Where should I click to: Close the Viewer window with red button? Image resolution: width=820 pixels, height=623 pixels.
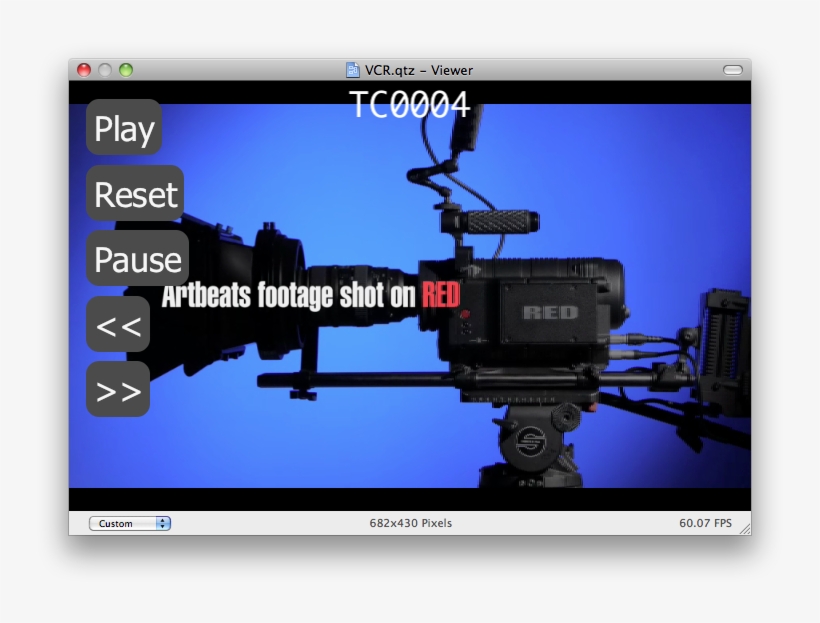(84, 70)
